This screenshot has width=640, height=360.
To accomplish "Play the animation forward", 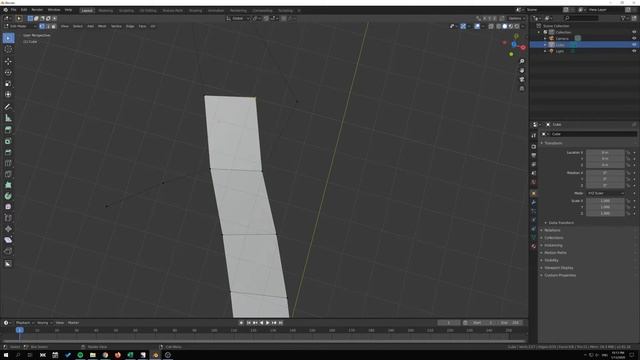I will click(x=268, y=323).
